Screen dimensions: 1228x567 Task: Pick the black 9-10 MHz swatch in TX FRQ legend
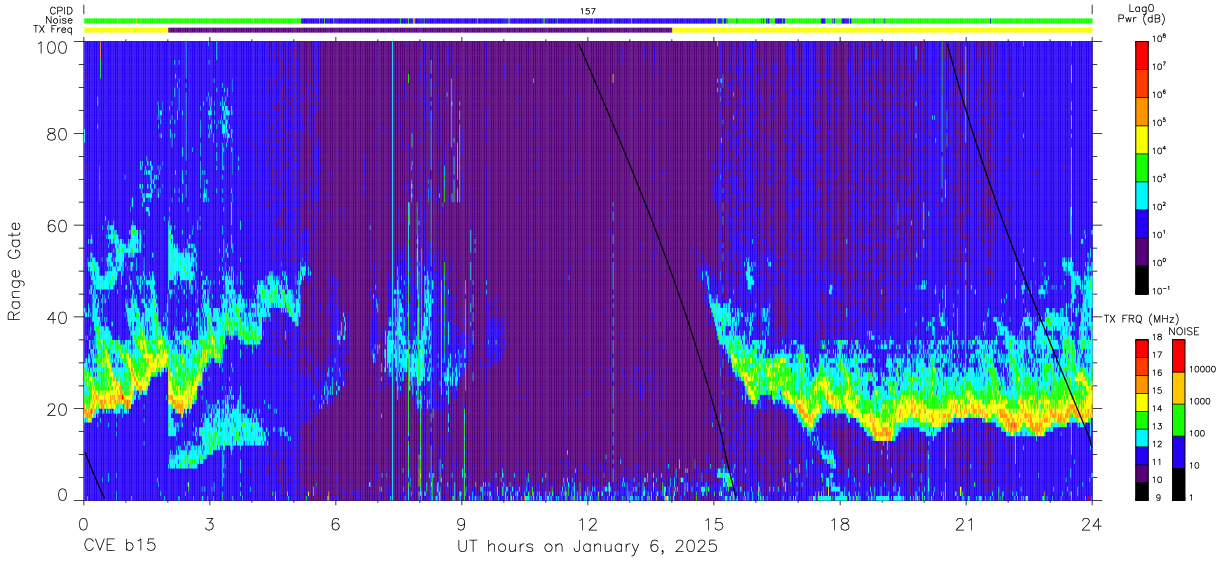click(1143, 491)
